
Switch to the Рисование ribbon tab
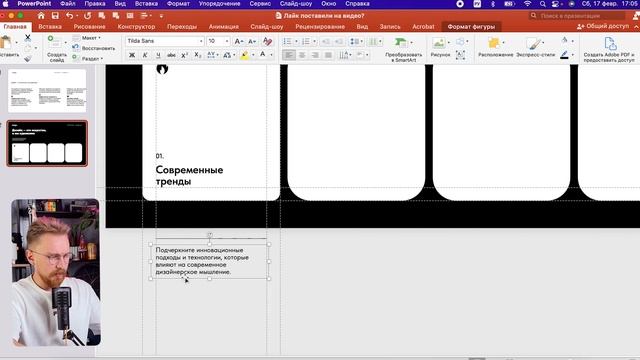click(x=89, y=27)
